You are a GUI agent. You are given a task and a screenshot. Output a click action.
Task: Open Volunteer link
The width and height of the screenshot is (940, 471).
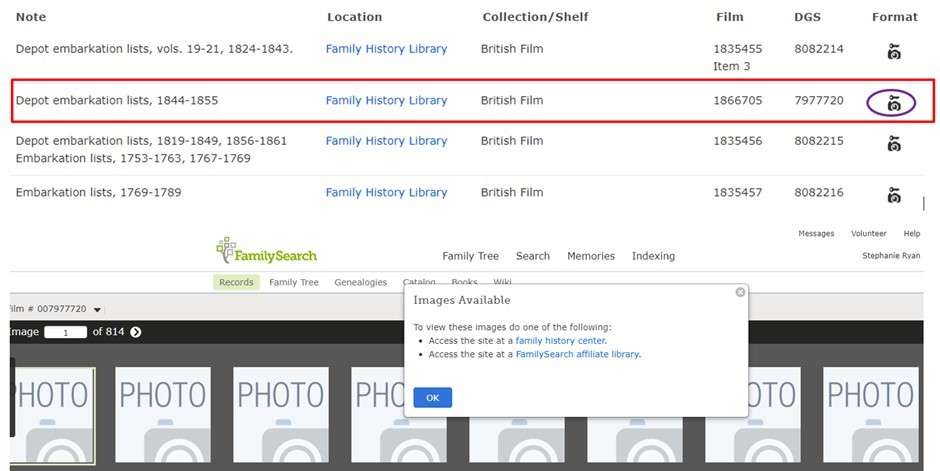pos(869,234)
